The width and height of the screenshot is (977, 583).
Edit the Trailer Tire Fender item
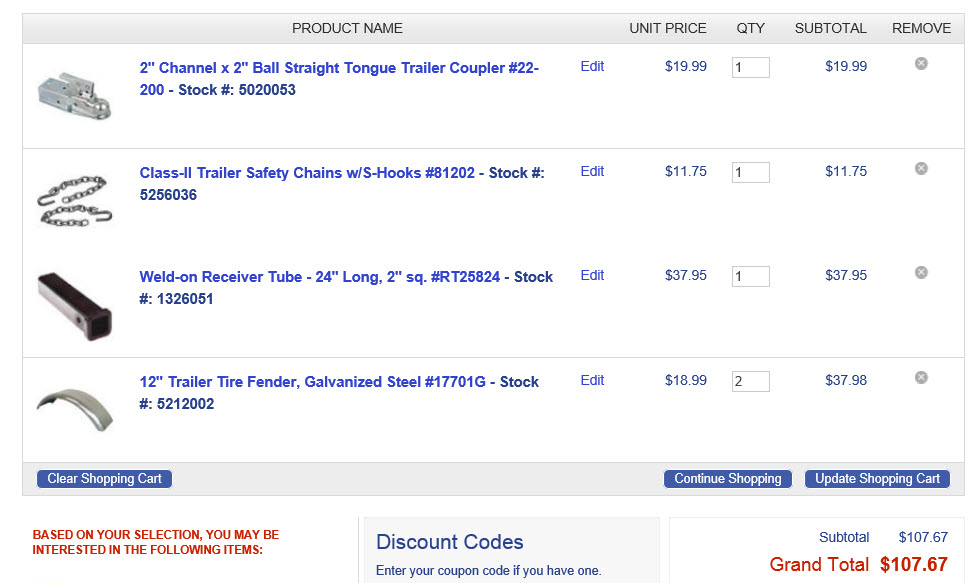click(592, 380)
